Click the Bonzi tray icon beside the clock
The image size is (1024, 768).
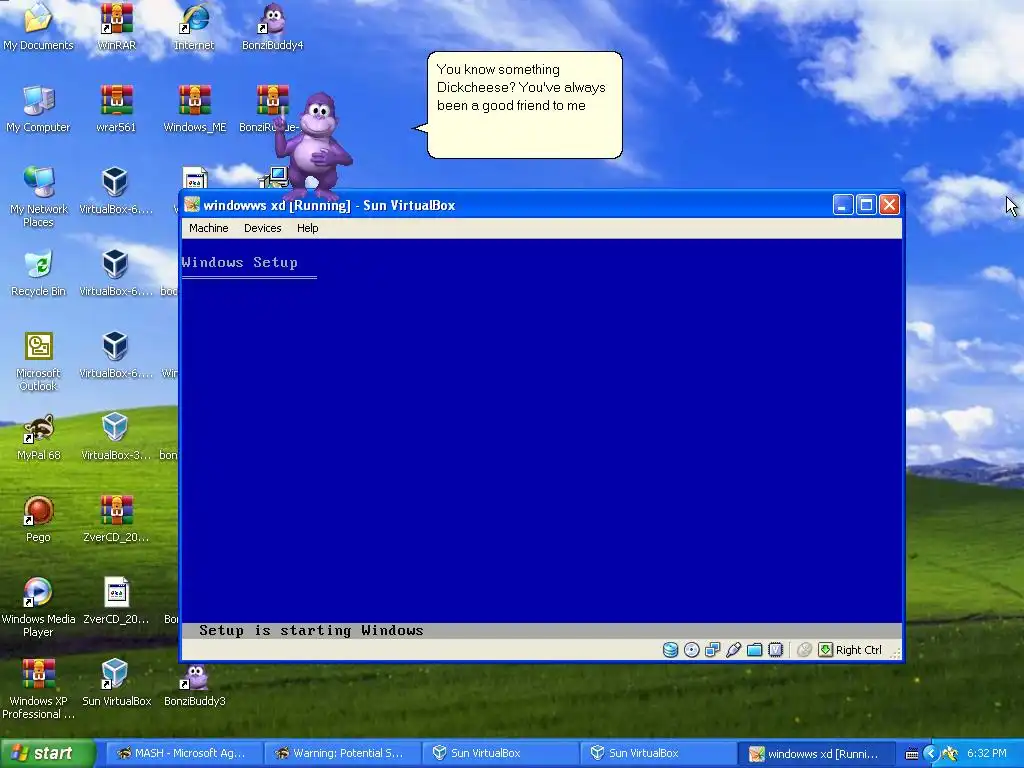[950, 754]
